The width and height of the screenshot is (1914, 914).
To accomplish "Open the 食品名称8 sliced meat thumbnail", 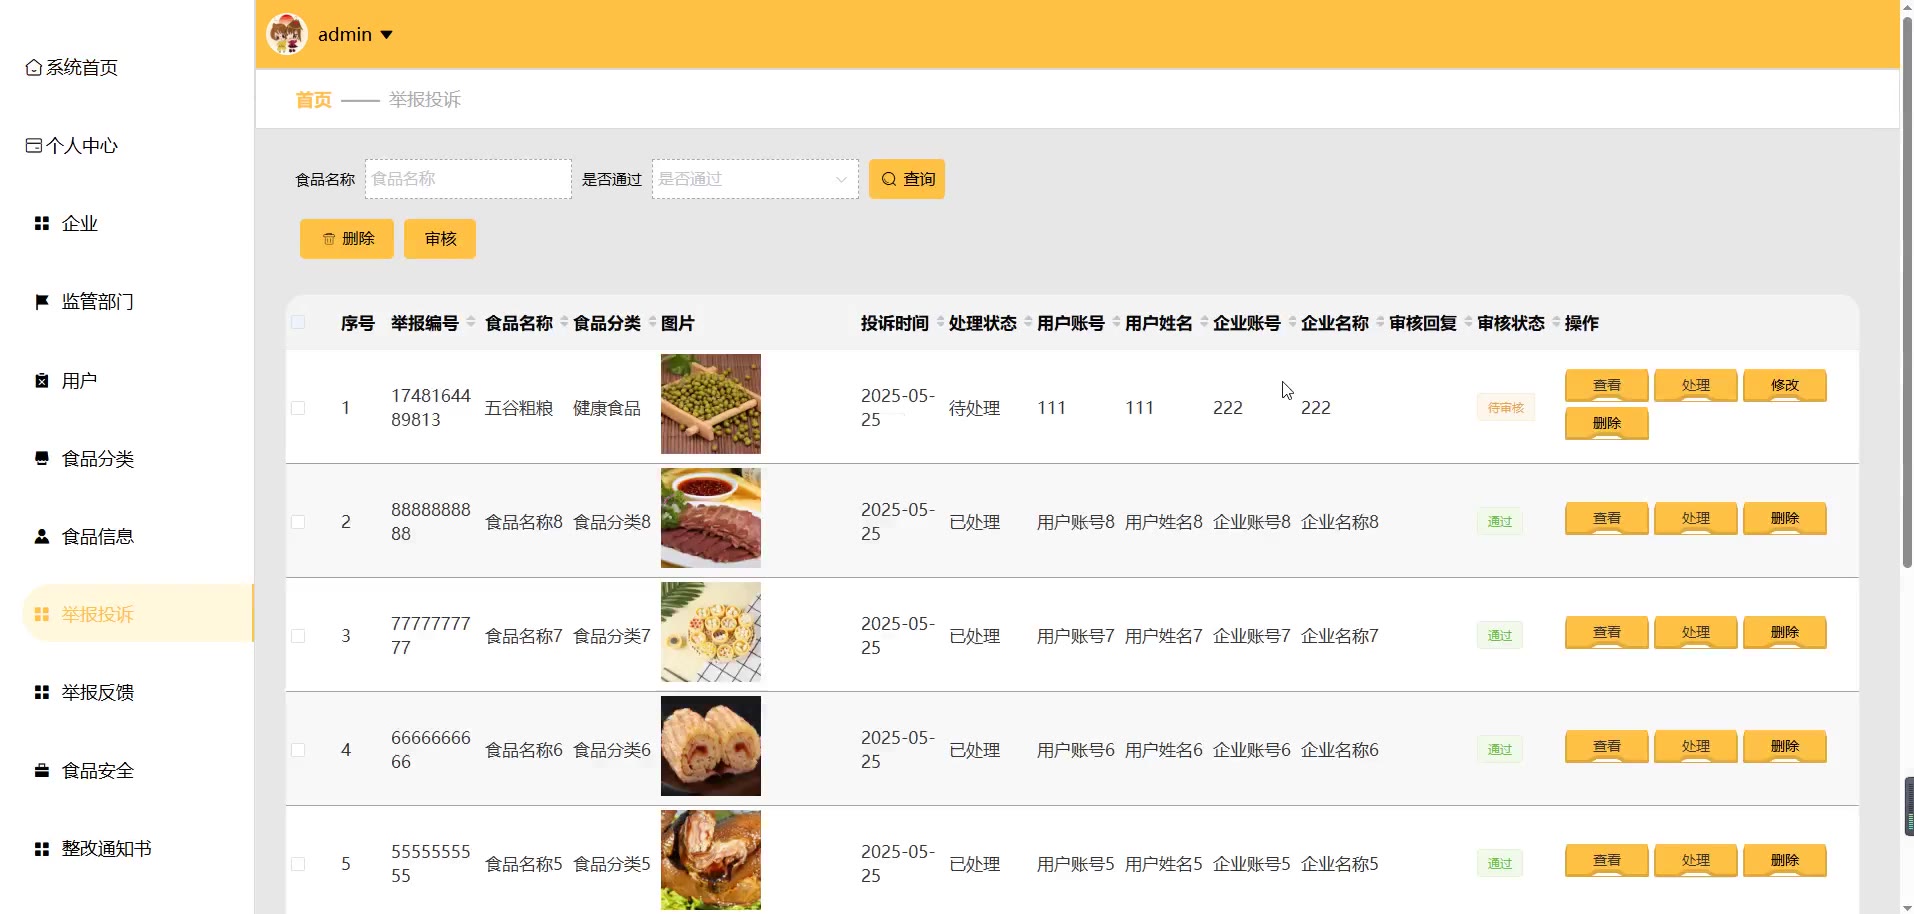I will point(711,518).
